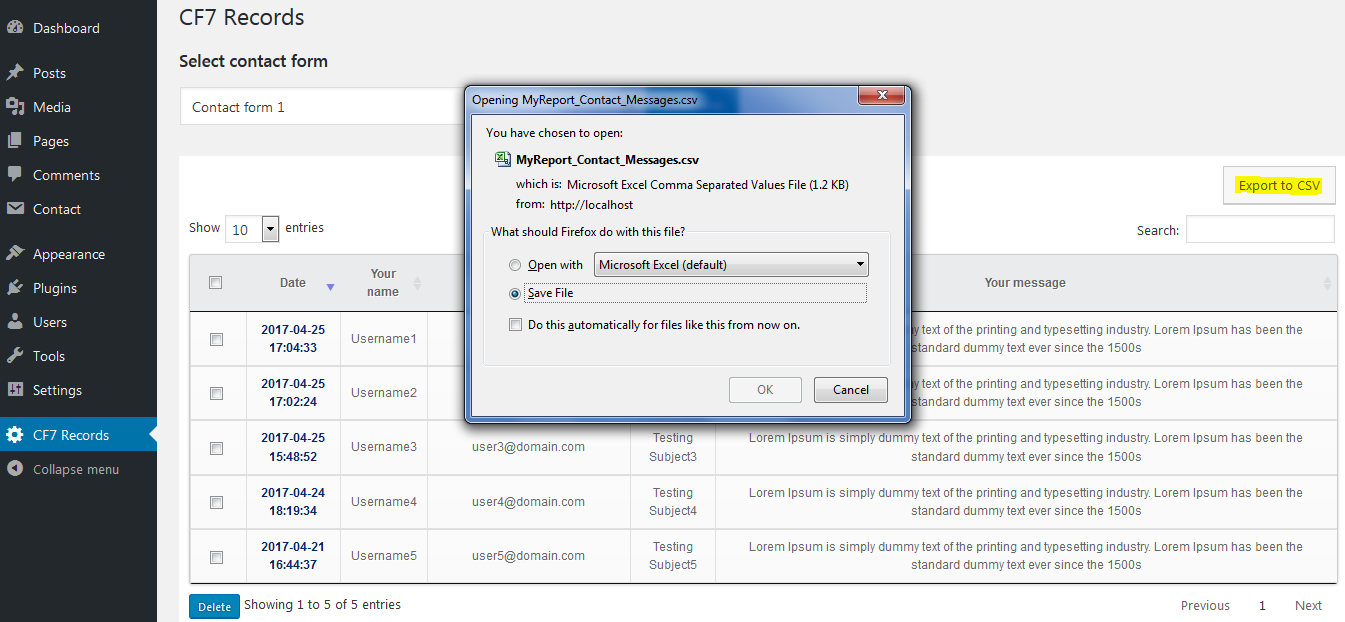Click the Contact envelope icon

(15, 209)
